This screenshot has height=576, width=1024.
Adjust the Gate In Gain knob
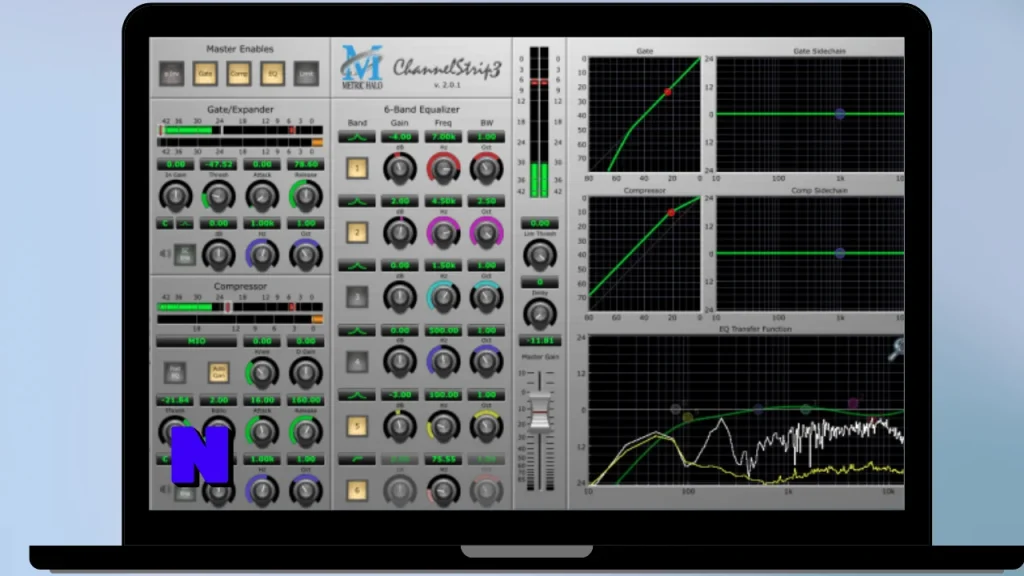click(175, 196)
